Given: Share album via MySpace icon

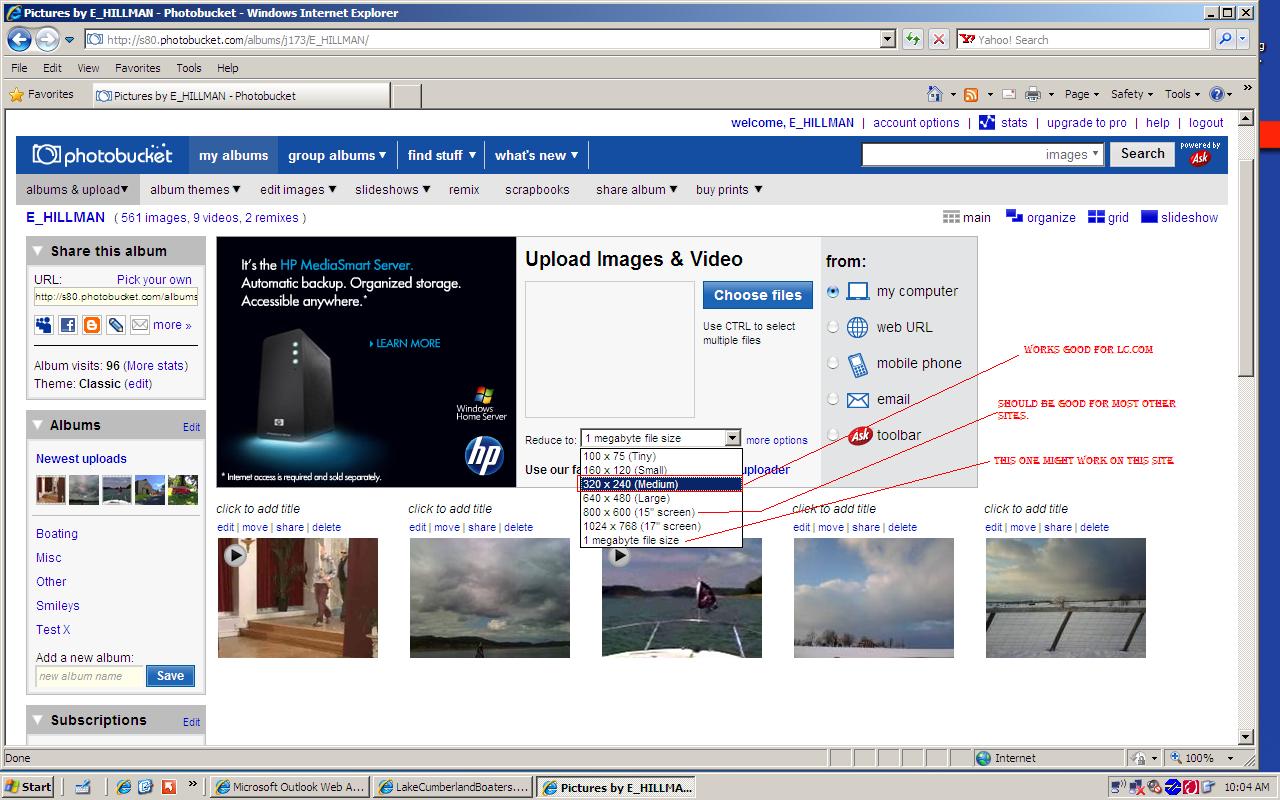Looking at the screenshot, I should pyautogui.click(x=44, y=325).
